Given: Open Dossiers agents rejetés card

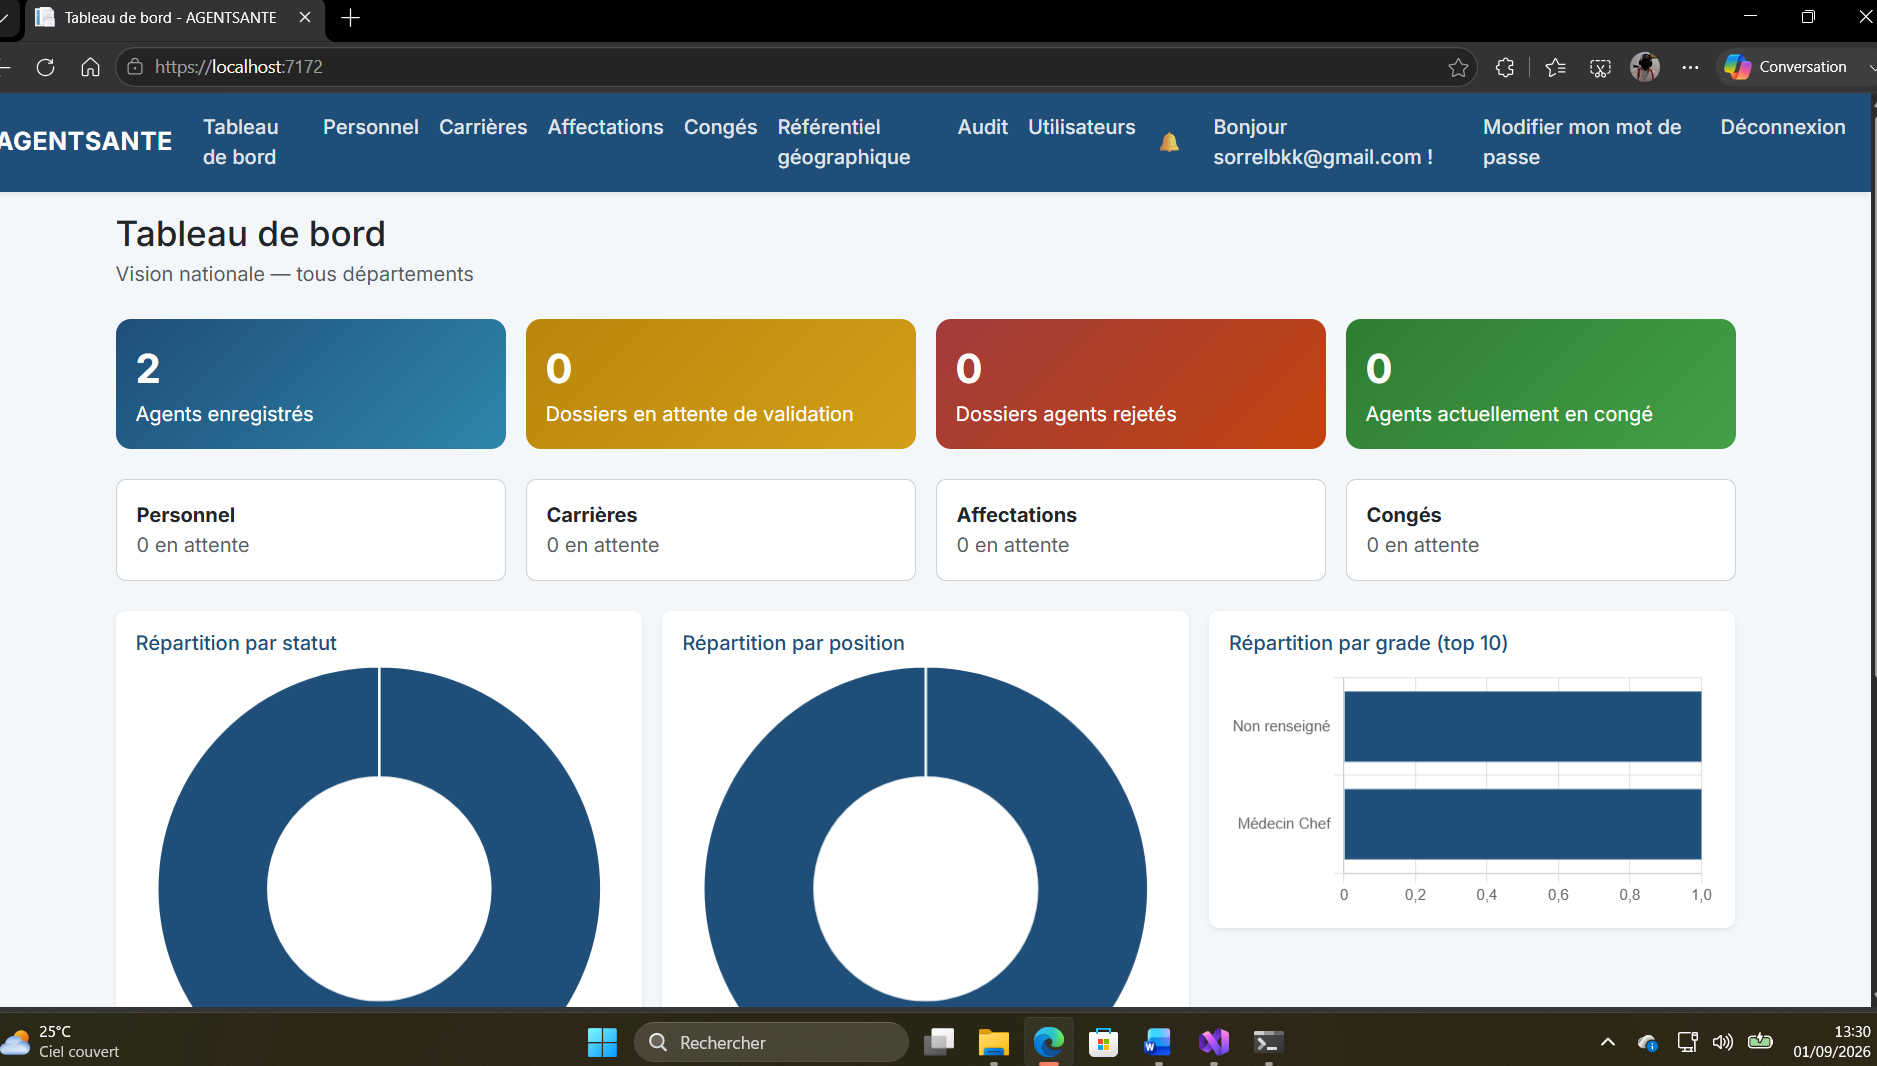Looking at the screenshot, I should [x=1131, y=384].
